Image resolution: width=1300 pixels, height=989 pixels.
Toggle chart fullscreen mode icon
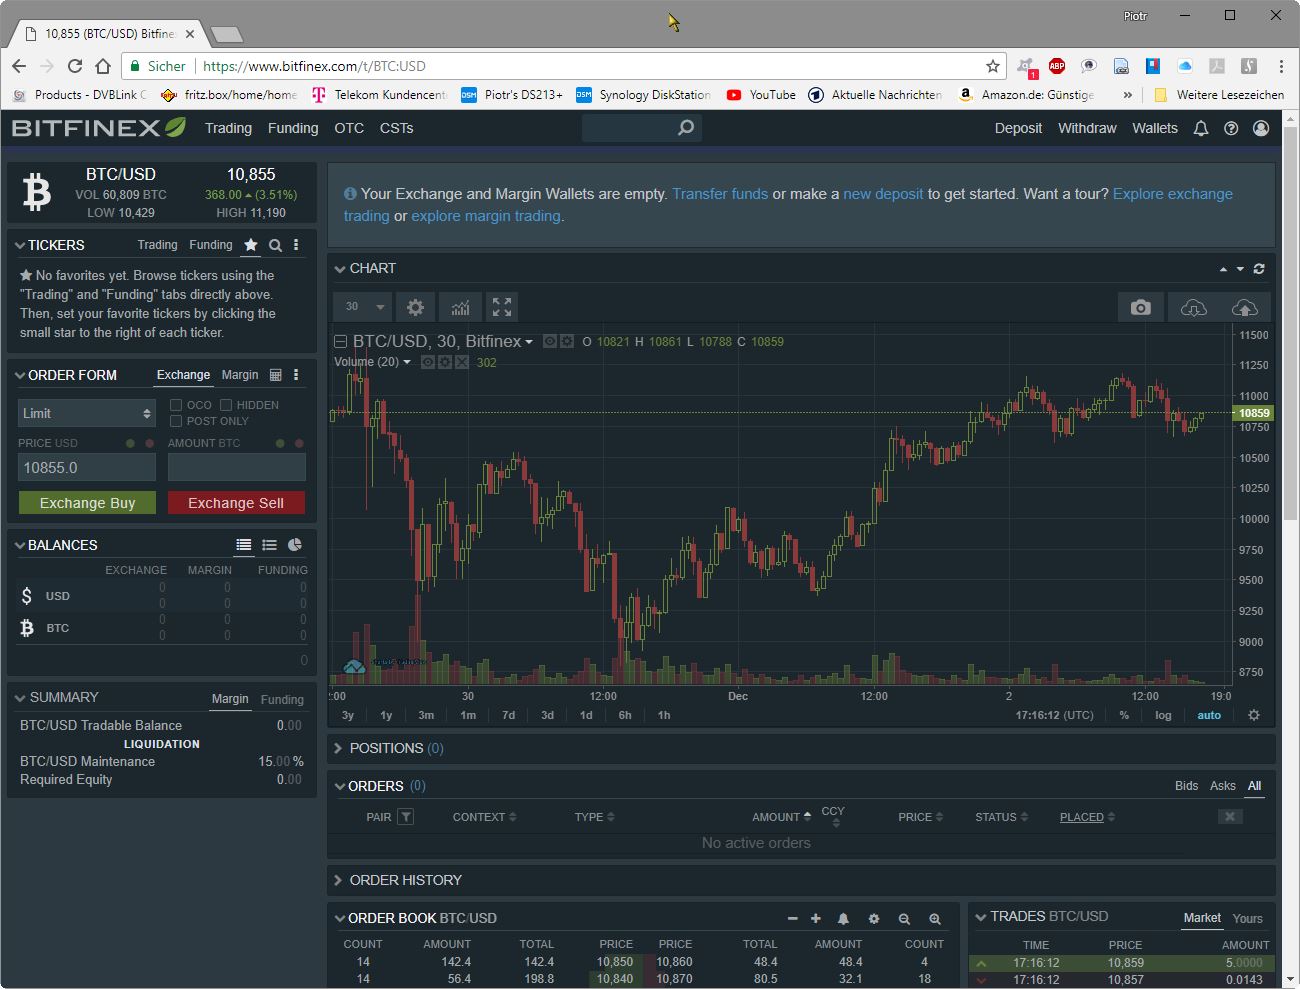pyautogui.click(x=502, y=307)
